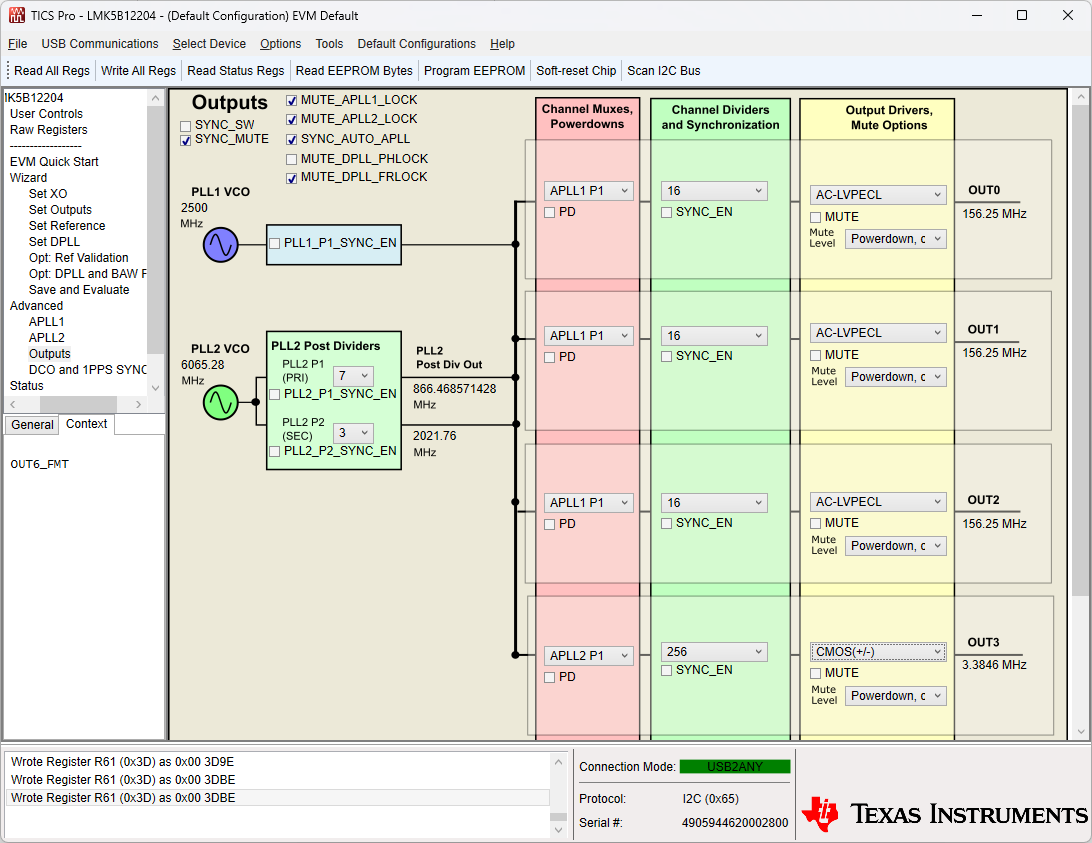Switch to the General tab

click(32, 425)
